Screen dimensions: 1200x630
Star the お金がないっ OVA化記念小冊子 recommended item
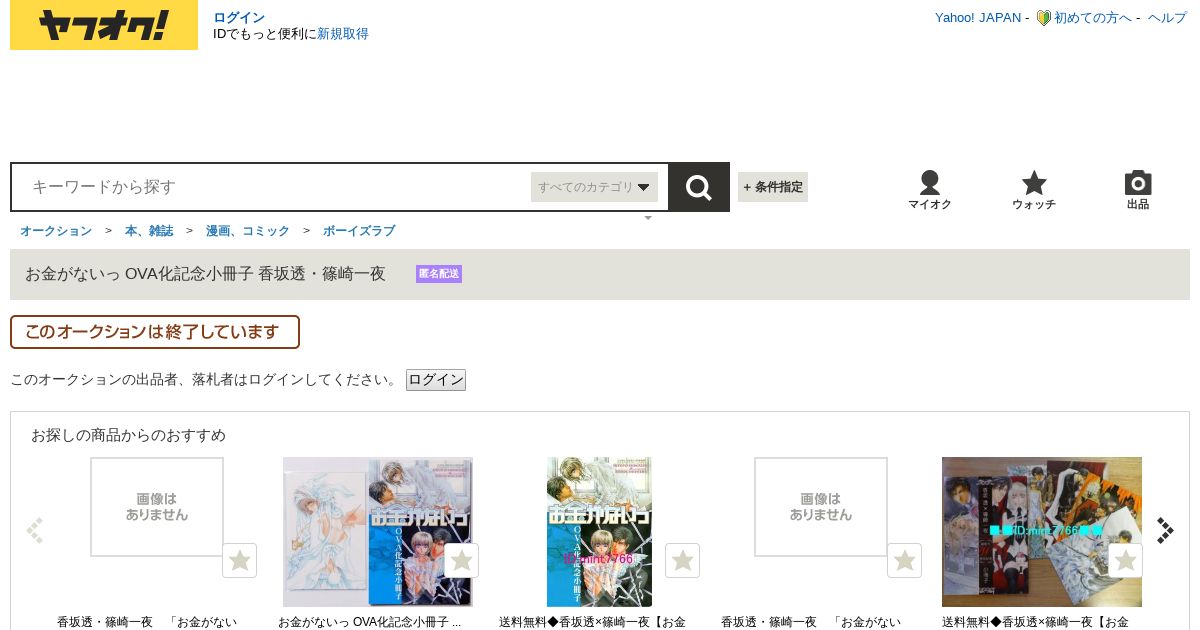461,561
